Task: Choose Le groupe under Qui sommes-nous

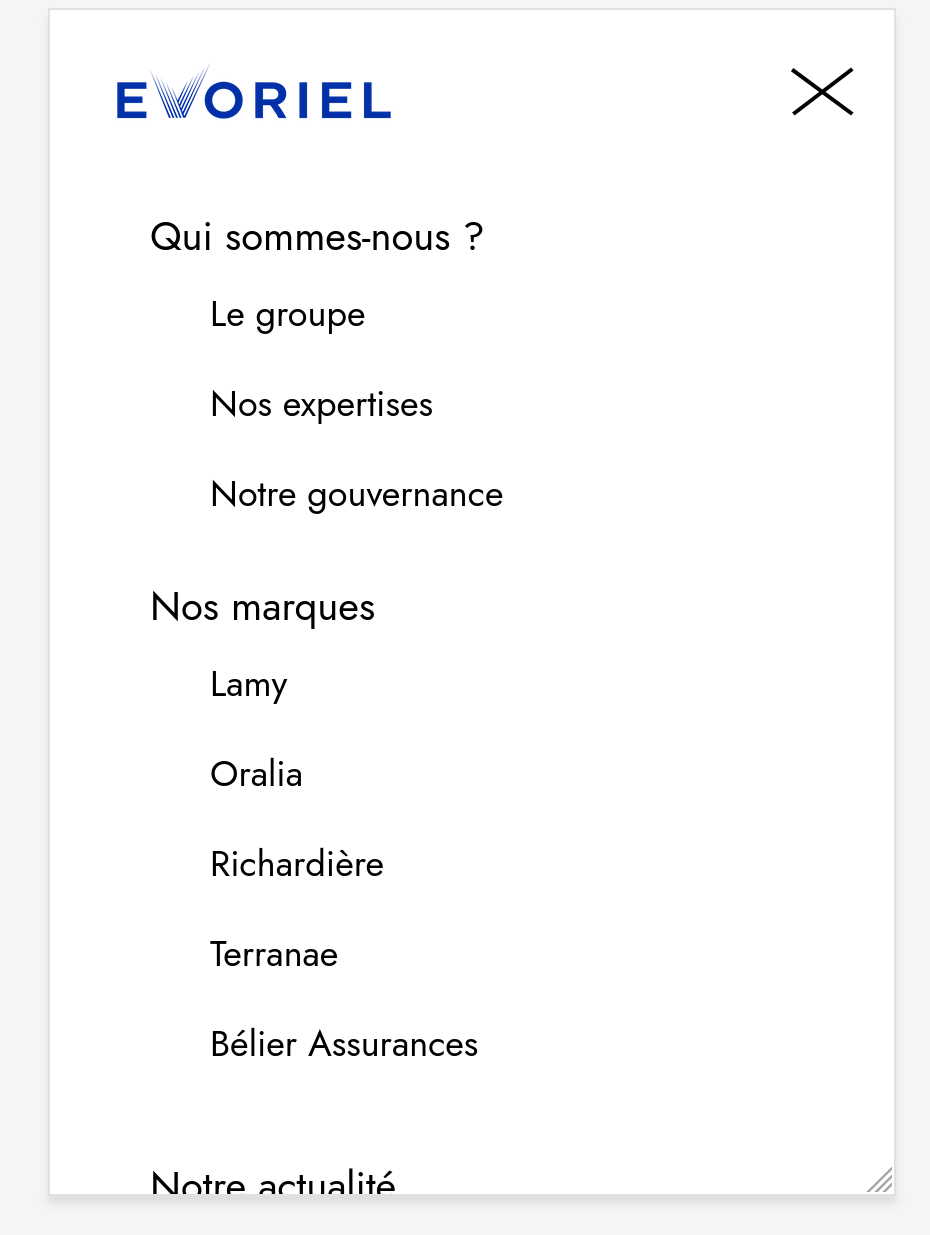Action: 287,315
